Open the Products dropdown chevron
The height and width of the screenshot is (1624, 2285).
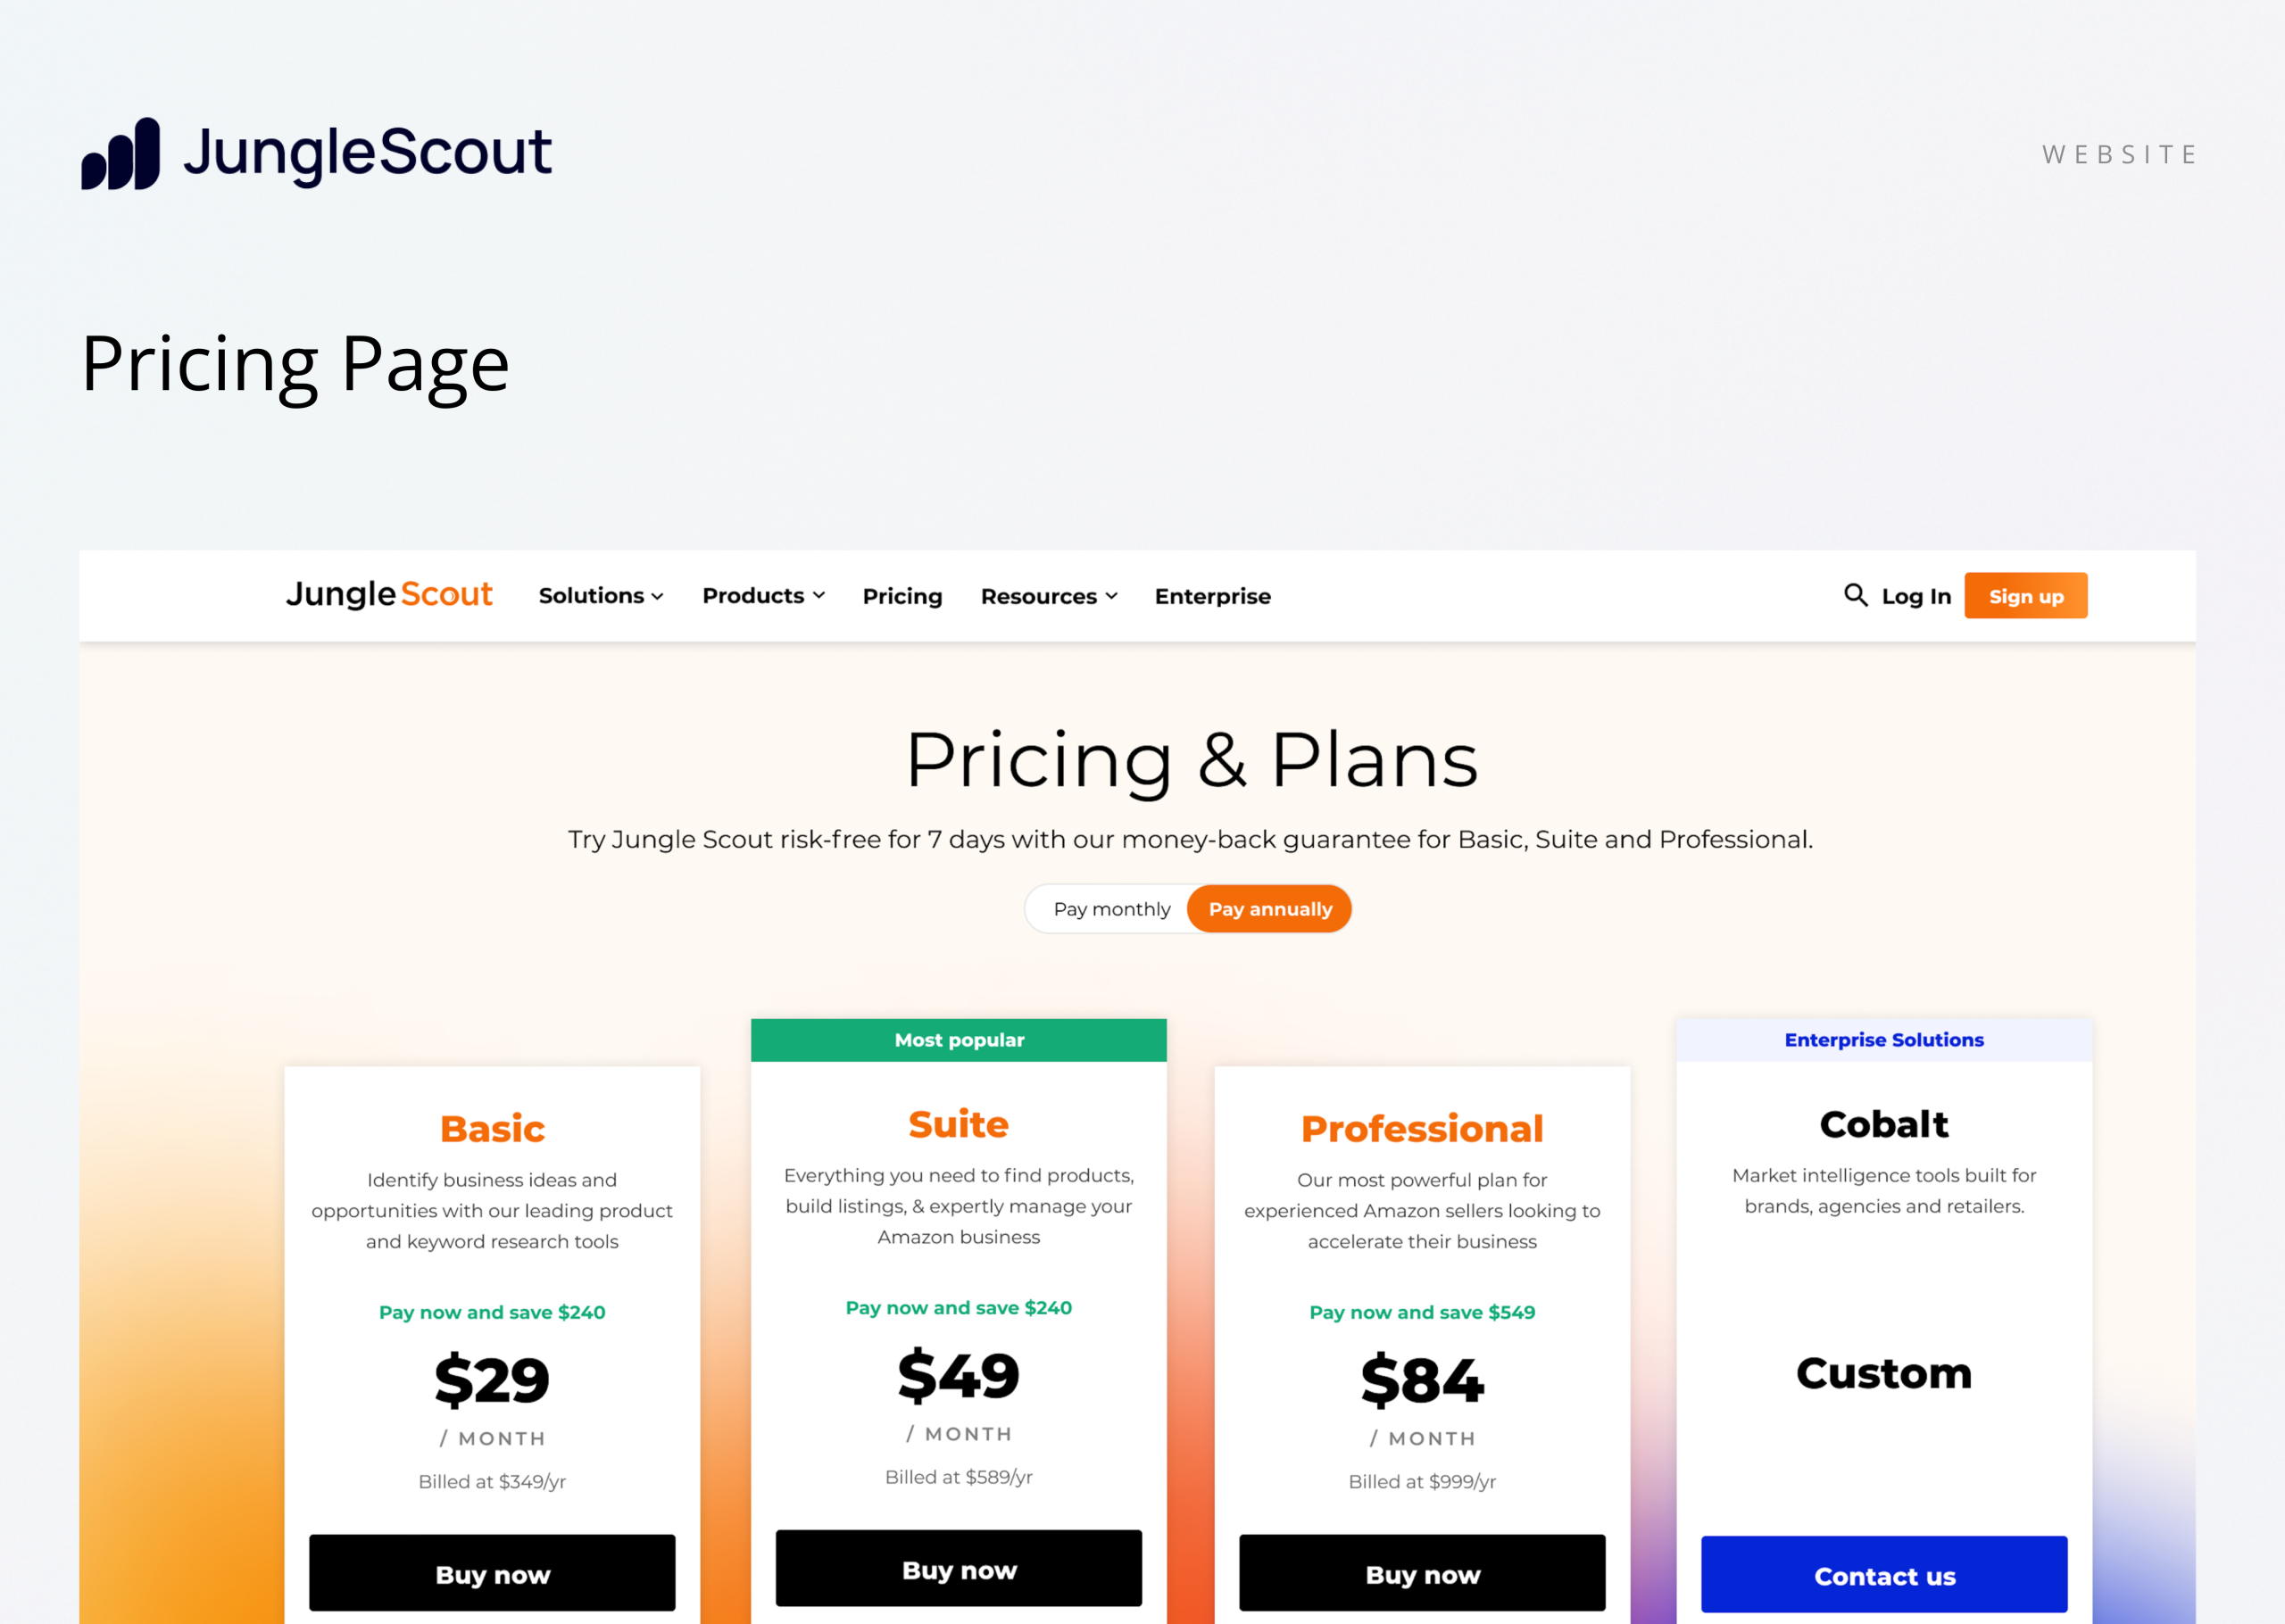click(x=819, y=596)
